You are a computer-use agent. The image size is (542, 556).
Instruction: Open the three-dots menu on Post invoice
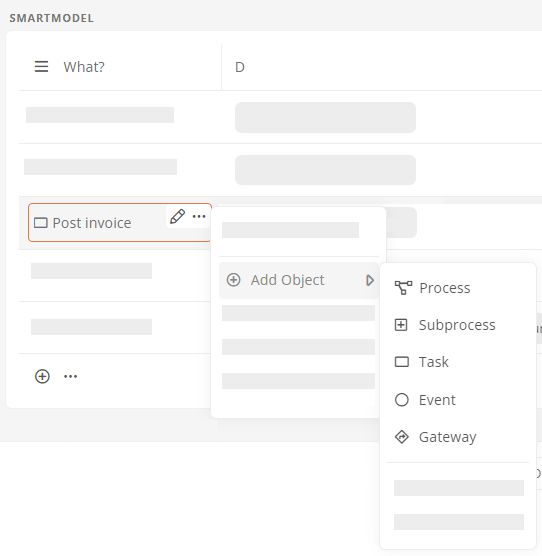pos(199,216)
